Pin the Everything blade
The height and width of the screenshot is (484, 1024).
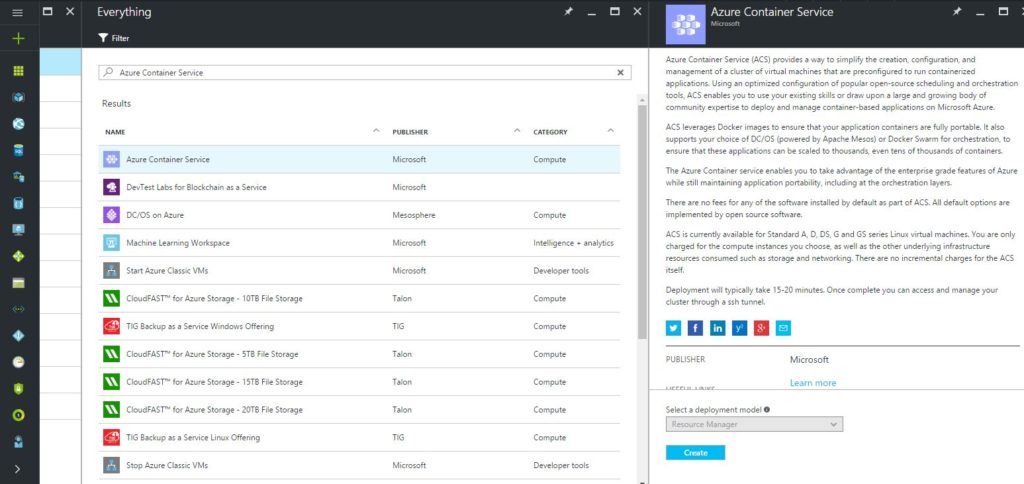(x=569, y=12)
